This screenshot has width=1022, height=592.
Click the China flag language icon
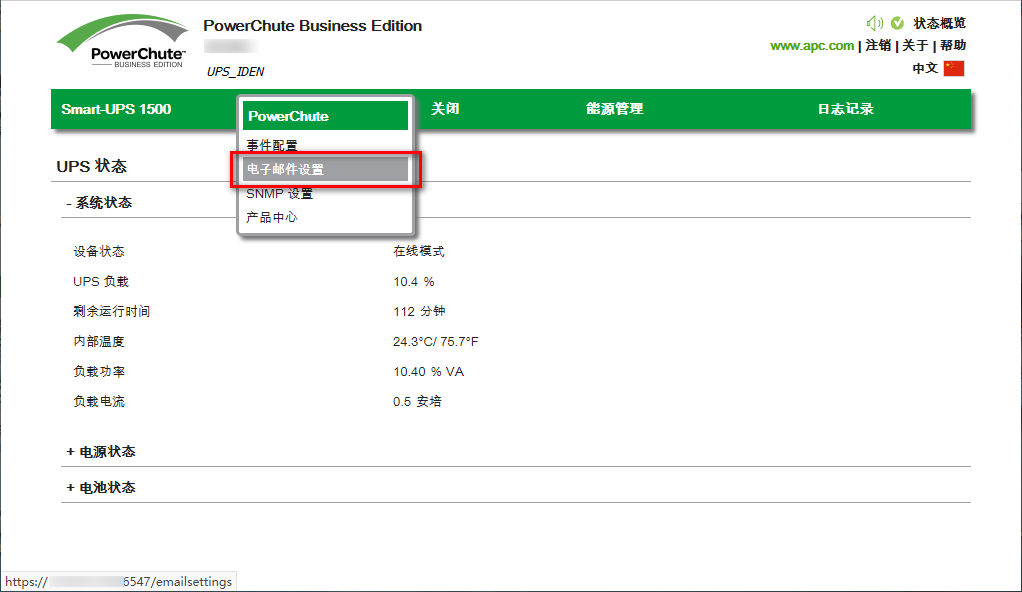tap(954, 68)
